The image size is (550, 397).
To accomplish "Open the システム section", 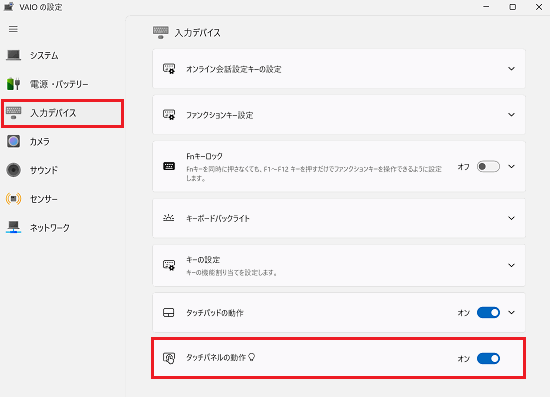I will tap(62, 55).
